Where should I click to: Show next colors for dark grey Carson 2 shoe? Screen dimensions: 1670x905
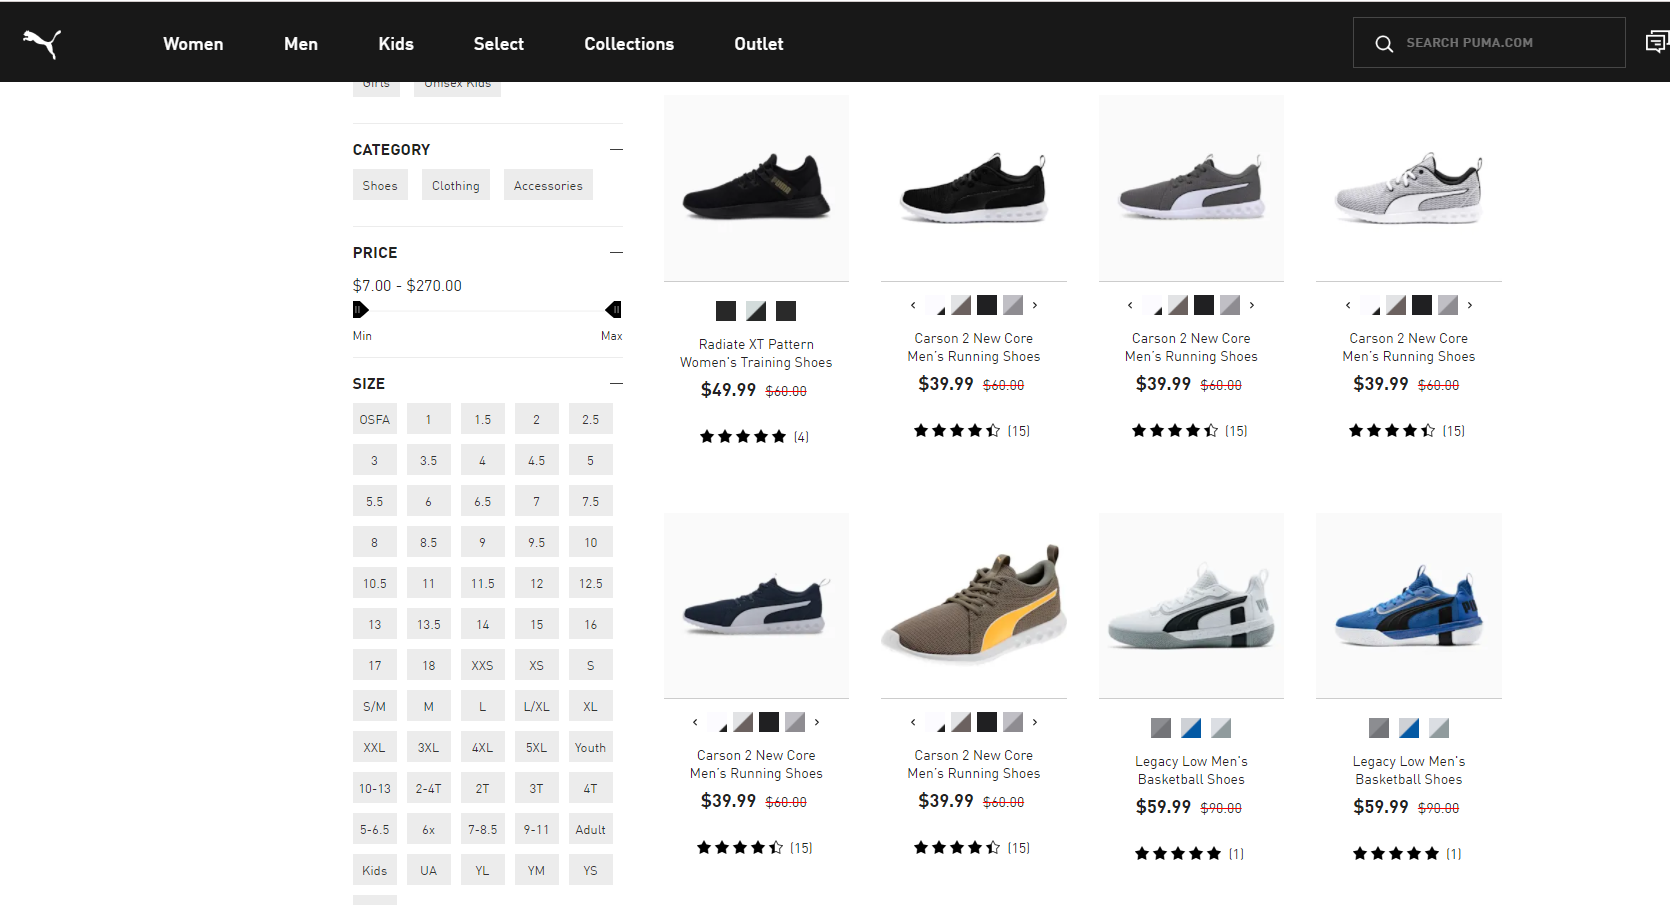(1252, 305)
